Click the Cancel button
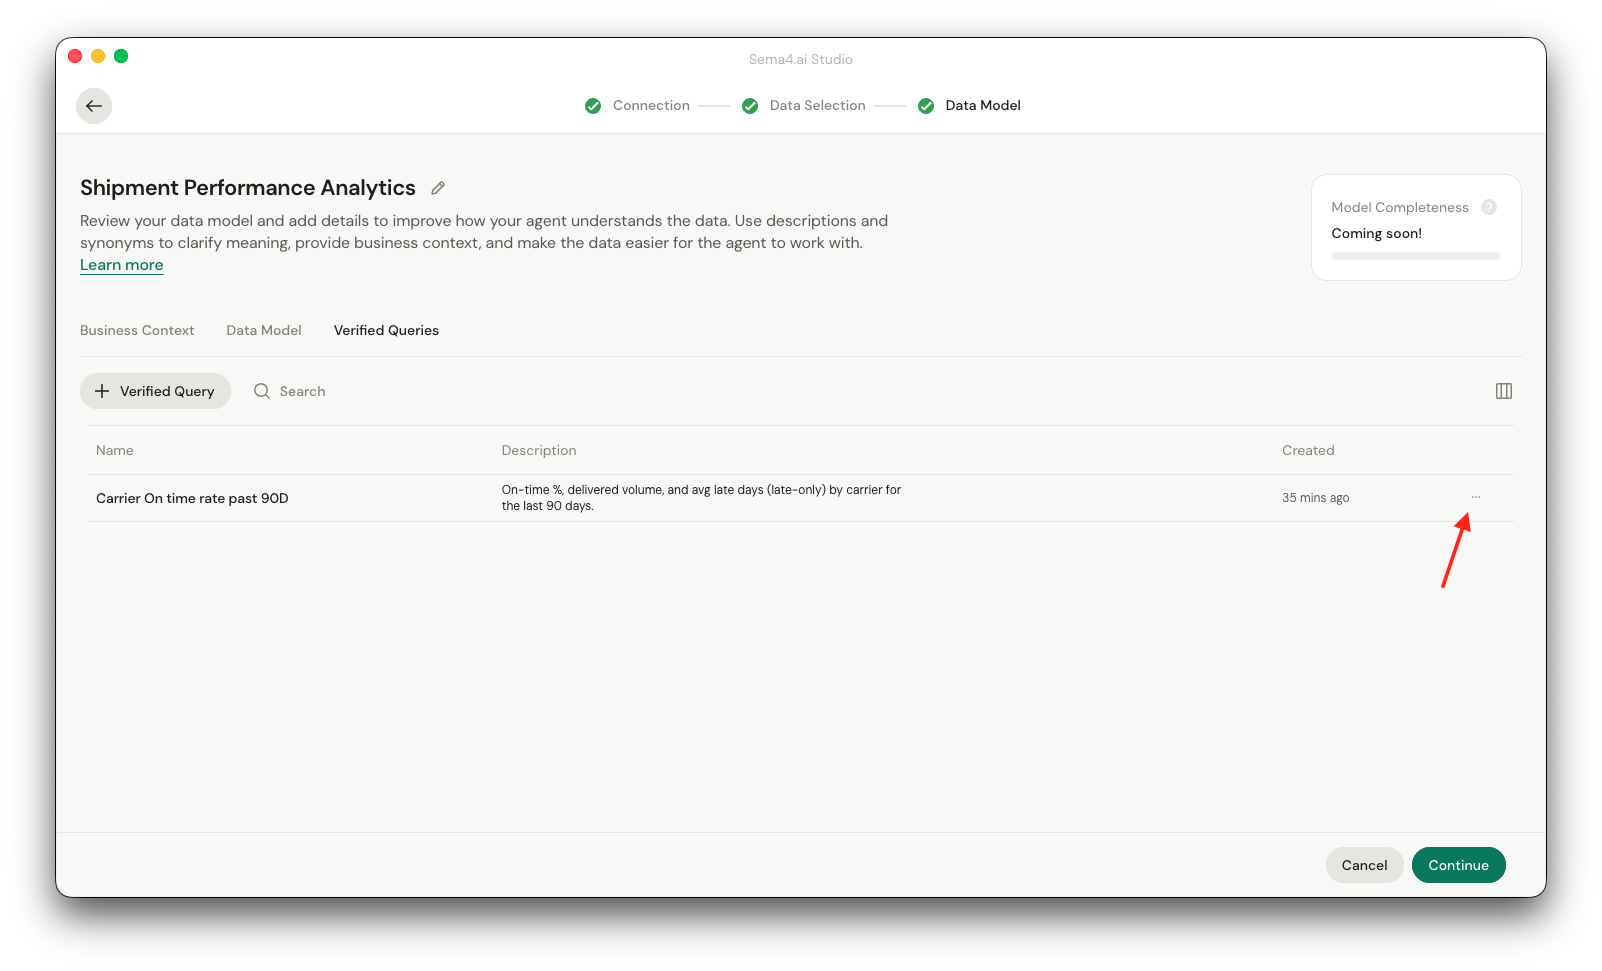This screenshot has height=971, width=1602. coord(1364,865)
